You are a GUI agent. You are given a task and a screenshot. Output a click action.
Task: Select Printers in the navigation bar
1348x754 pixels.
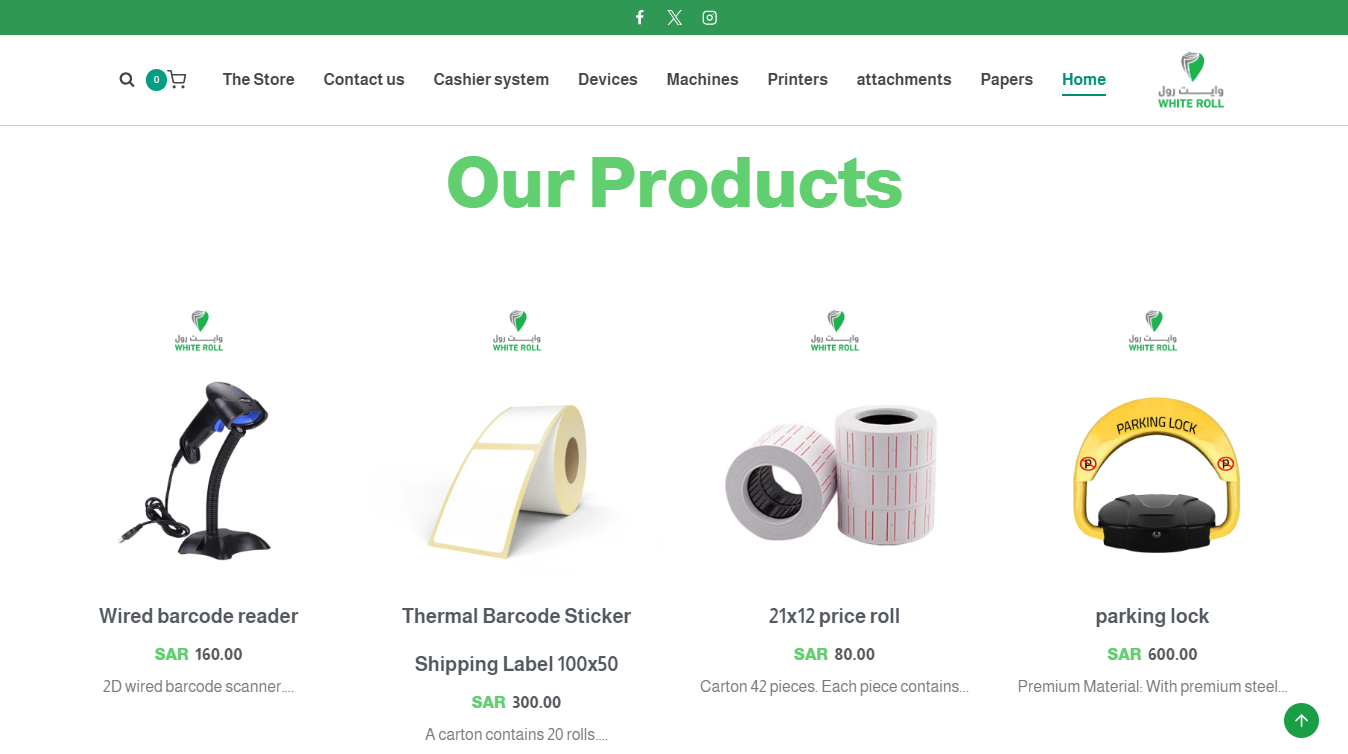[798, 79]
